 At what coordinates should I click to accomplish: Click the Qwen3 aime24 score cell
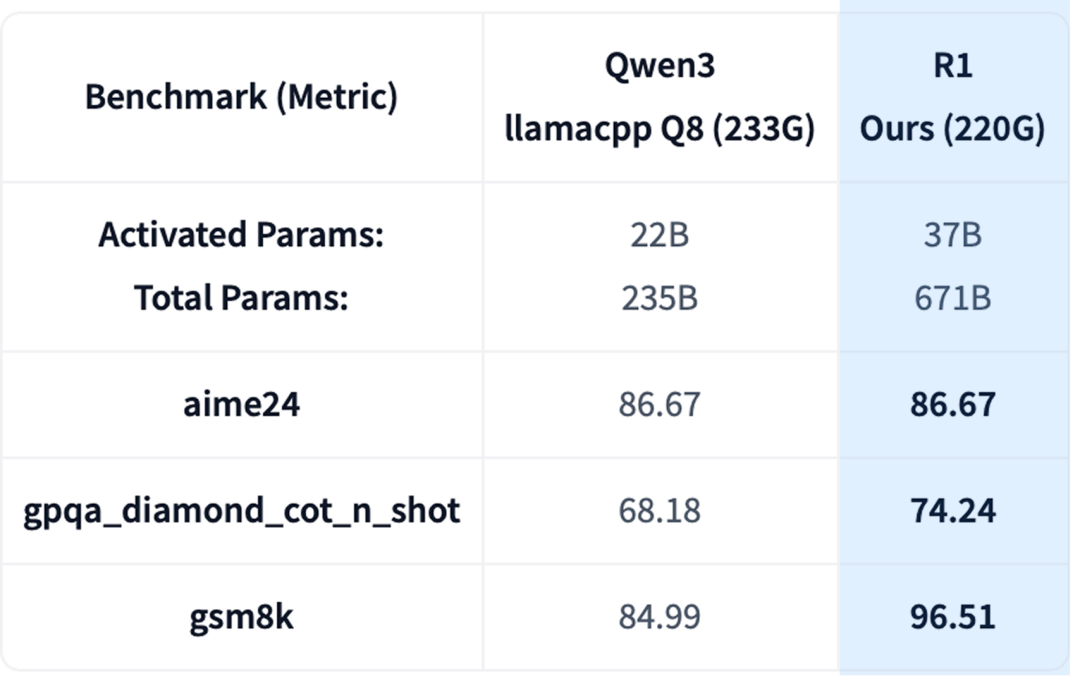pos(660,405)
